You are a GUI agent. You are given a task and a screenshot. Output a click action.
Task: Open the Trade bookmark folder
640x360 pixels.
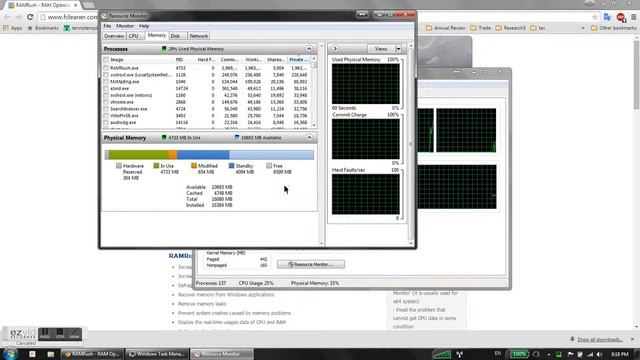pyautogui.click(x=480, y=28)
